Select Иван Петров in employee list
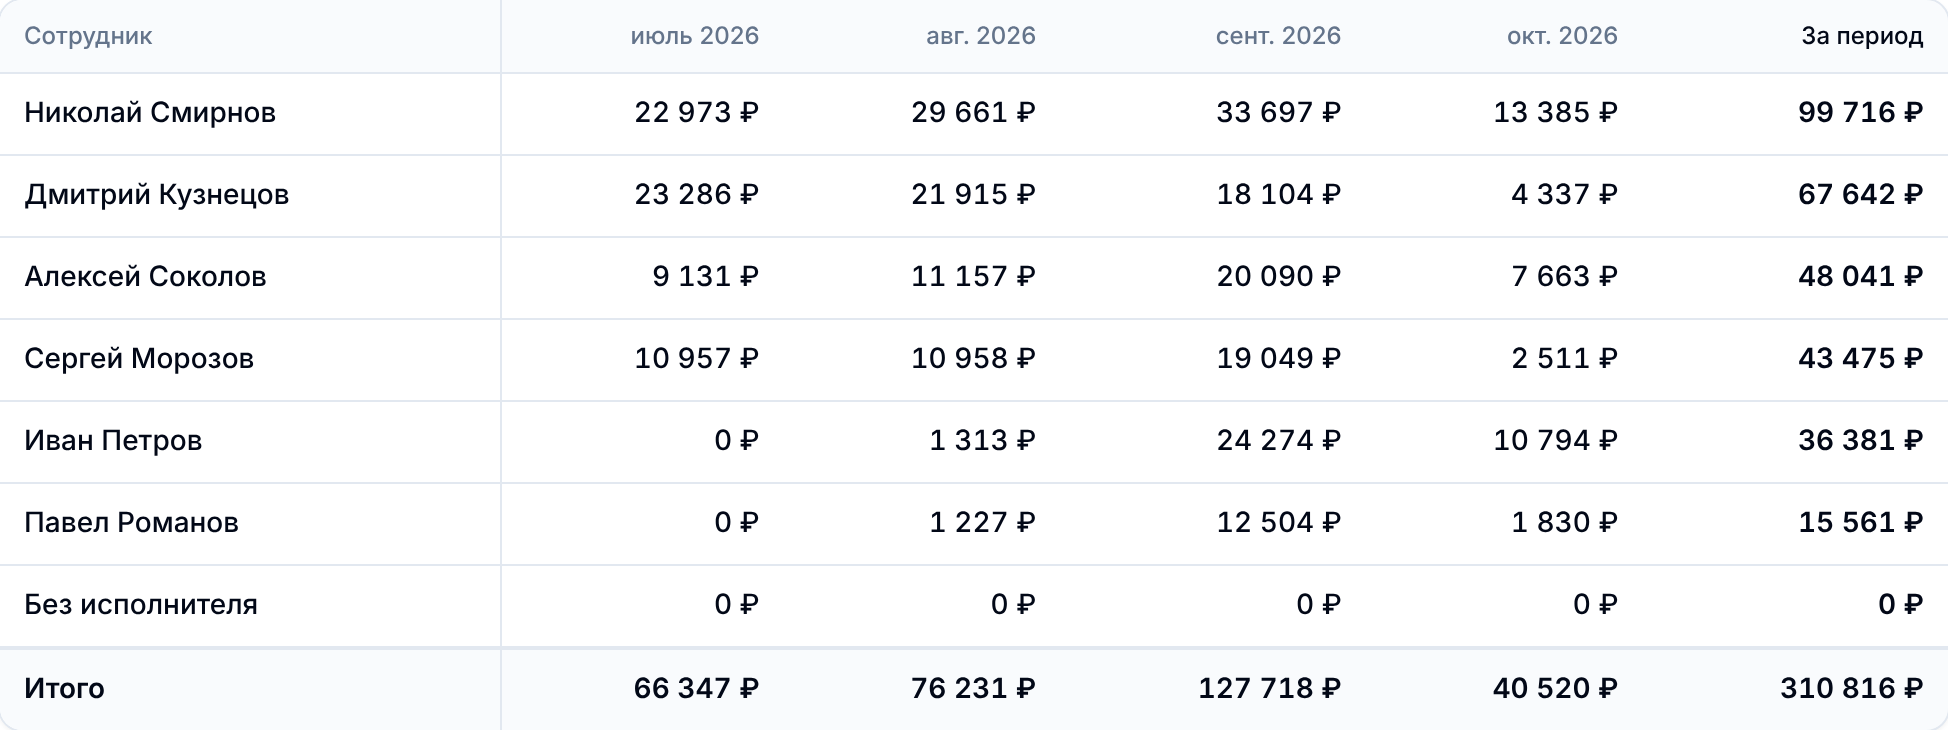1948x730 pixels. pos(113,440)
